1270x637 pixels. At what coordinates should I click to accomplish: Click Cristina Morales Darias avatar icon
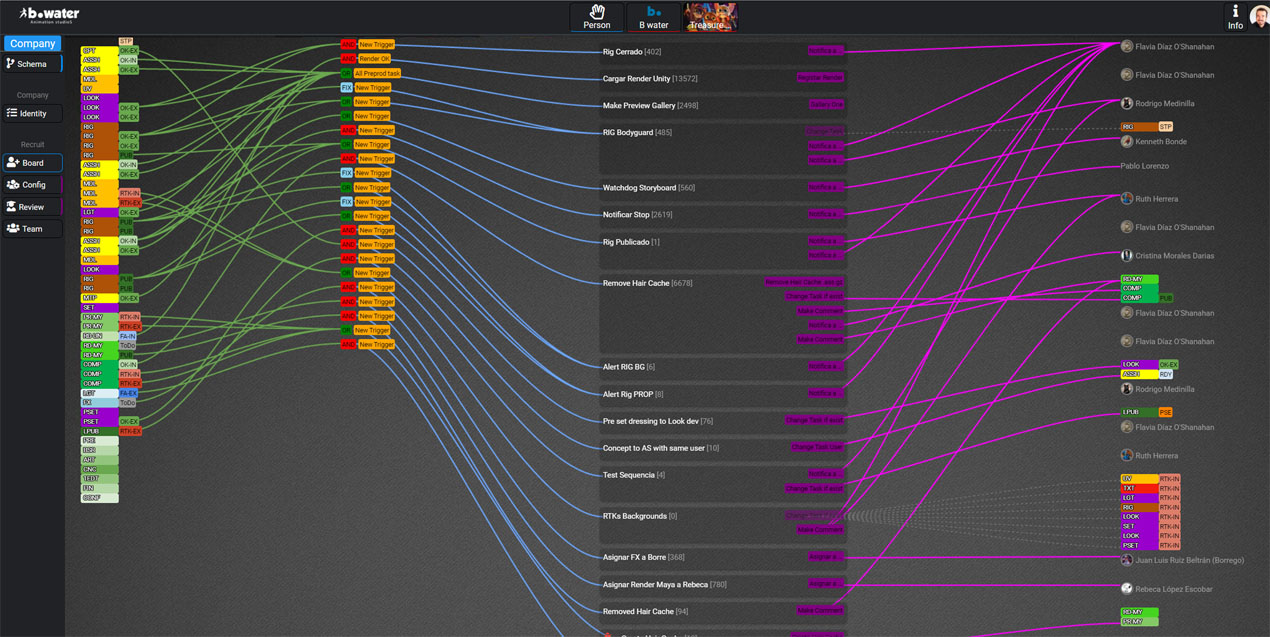coord(1127,256)
